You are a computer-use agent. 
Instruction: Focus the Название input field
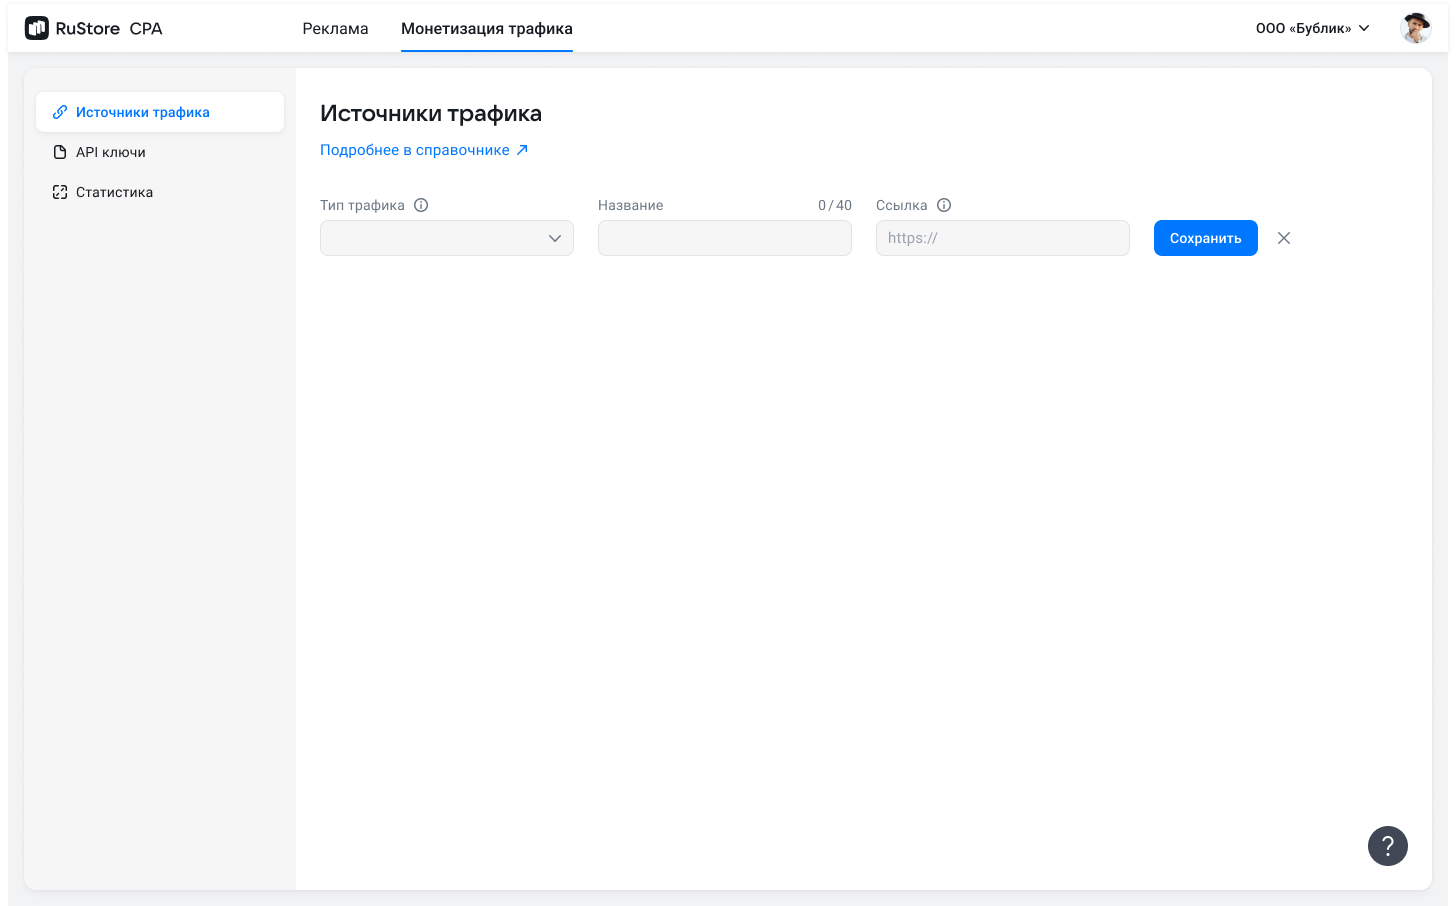(x=724, y=238)
